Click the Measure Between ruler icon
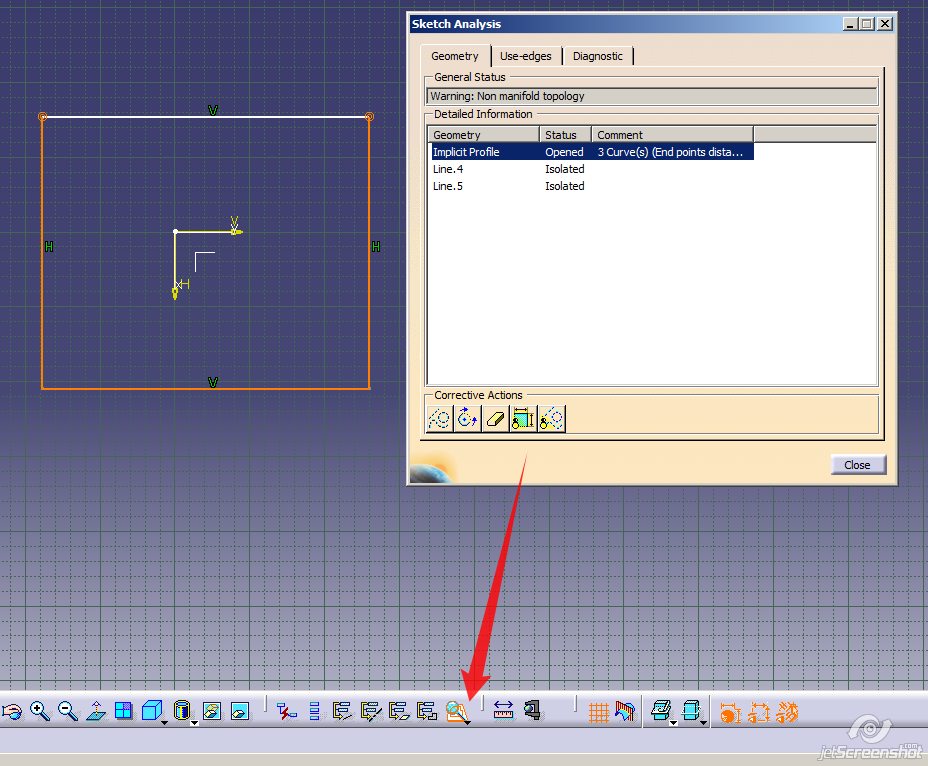Image resolution: width=928 pixels, height=766 pixels. tap(503, 710)
